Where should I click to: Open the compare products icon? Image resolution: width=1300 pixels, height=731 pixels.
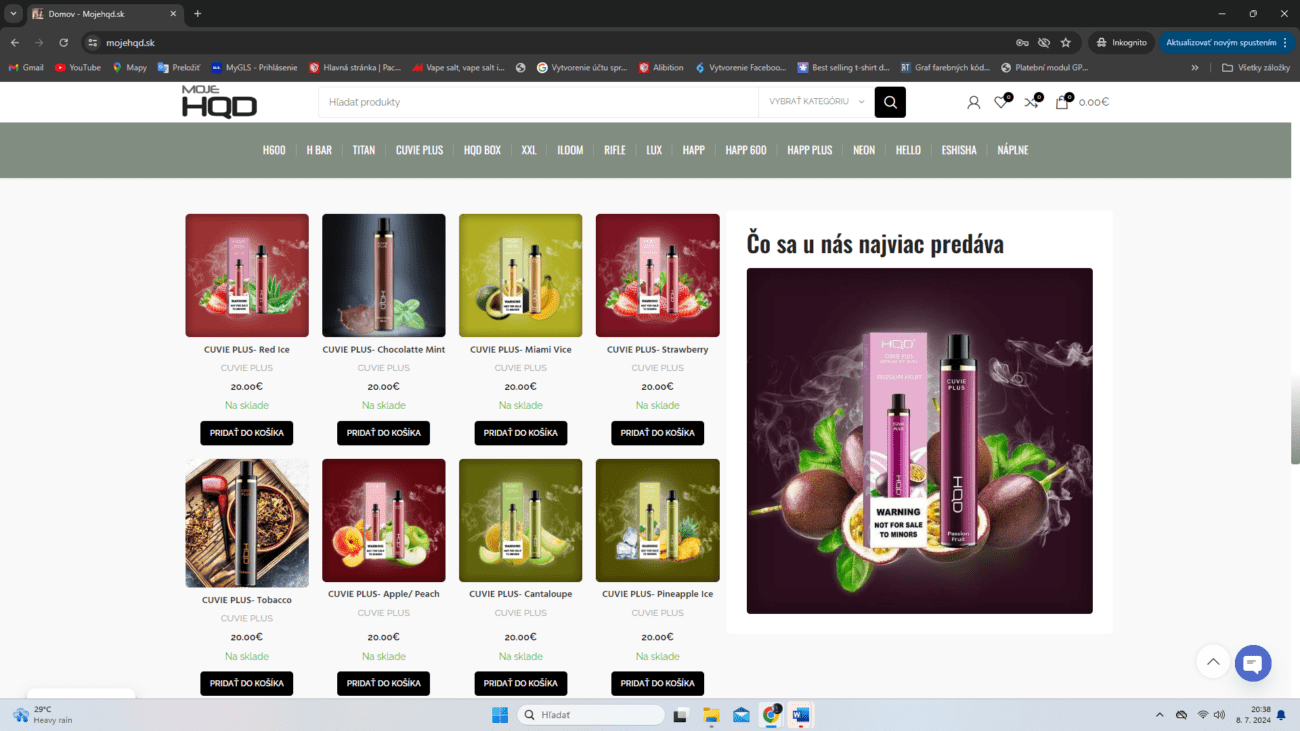click(1032, 102)
